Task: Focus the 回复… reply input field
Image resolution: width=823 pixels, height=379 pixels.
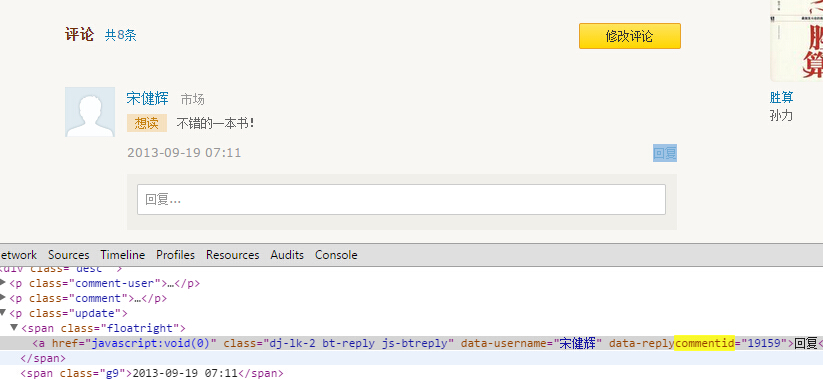Action: 402,199
